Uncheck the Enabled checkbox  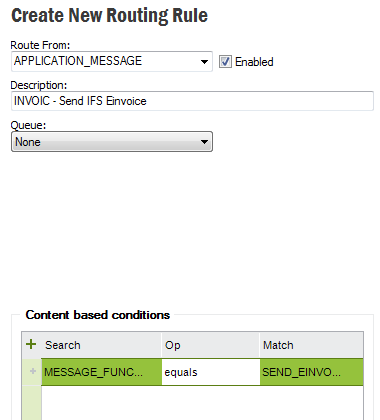point(225,62)
